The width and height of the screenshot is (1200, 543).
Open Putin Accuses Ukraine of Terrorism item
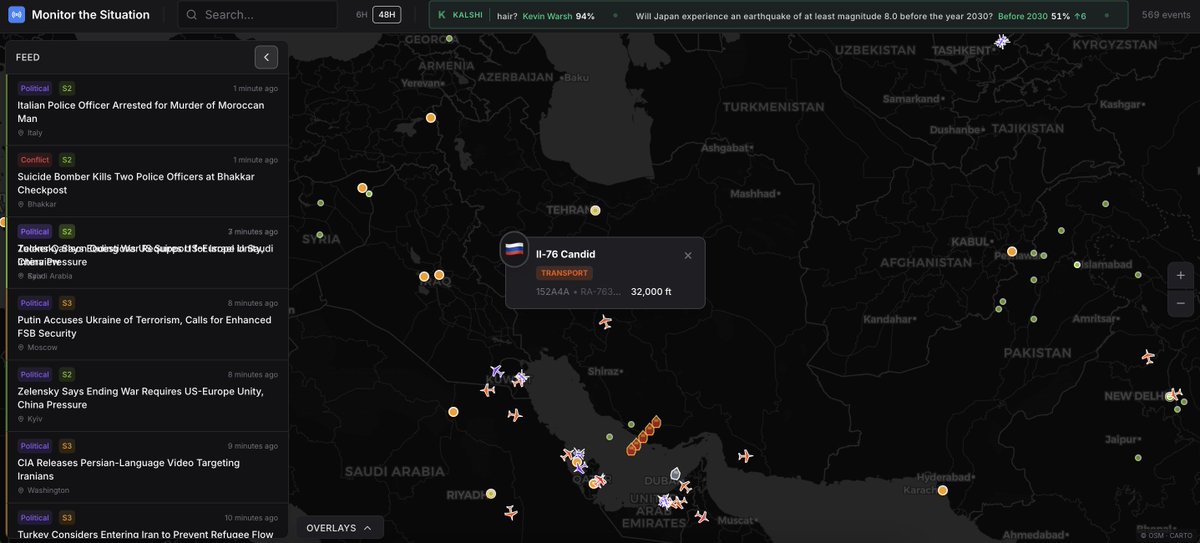click(x=147, y=325)
